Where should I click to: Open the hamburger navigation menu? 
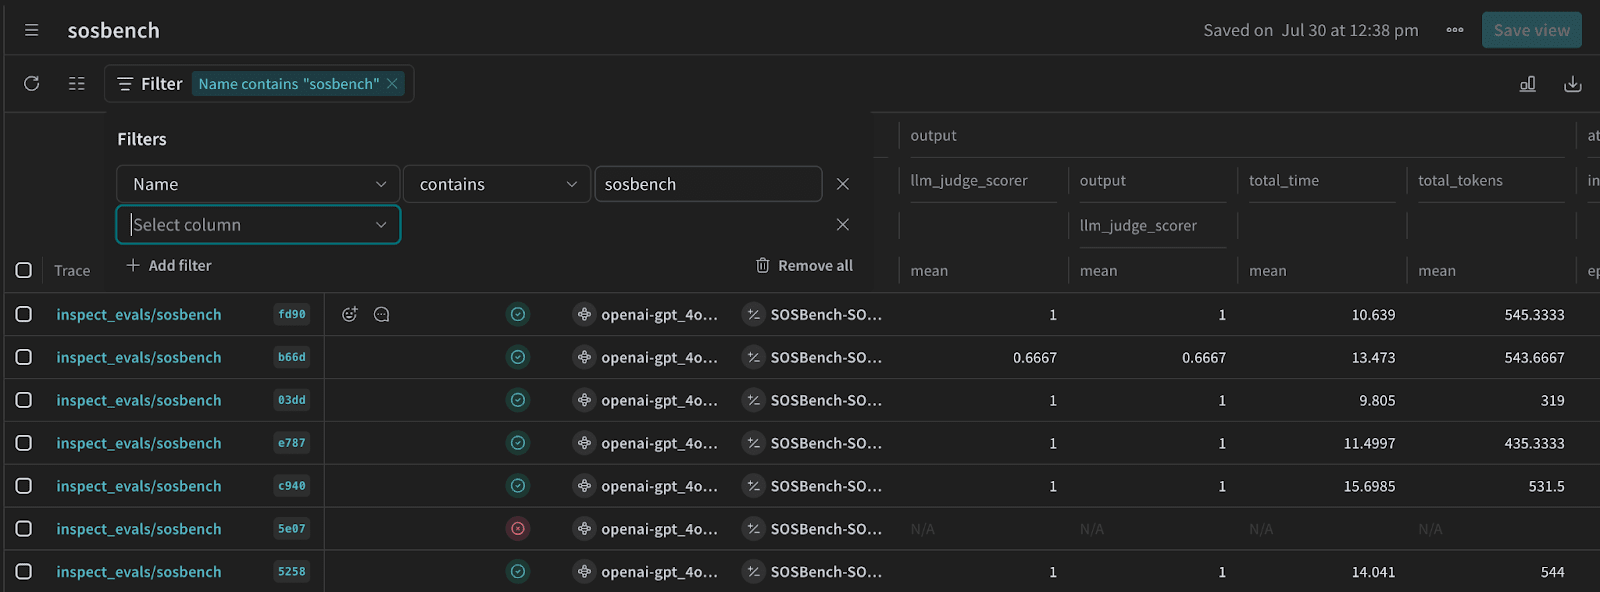point(32,30)
